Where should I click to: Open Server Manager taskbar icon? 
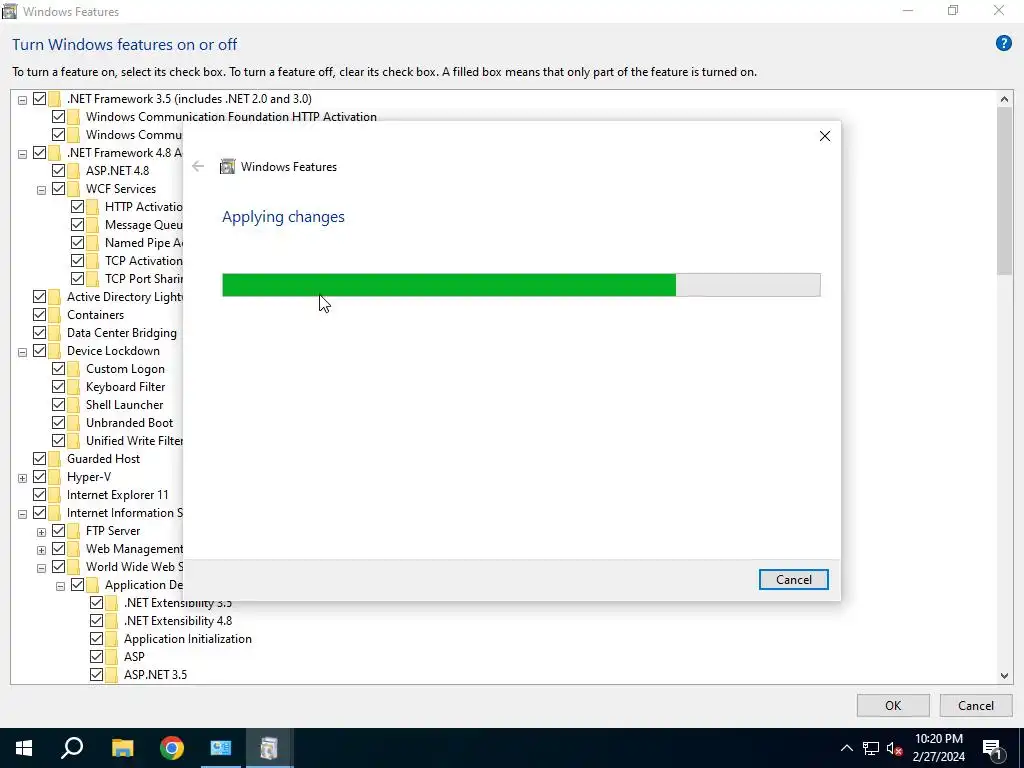click(x=221, y=748)
